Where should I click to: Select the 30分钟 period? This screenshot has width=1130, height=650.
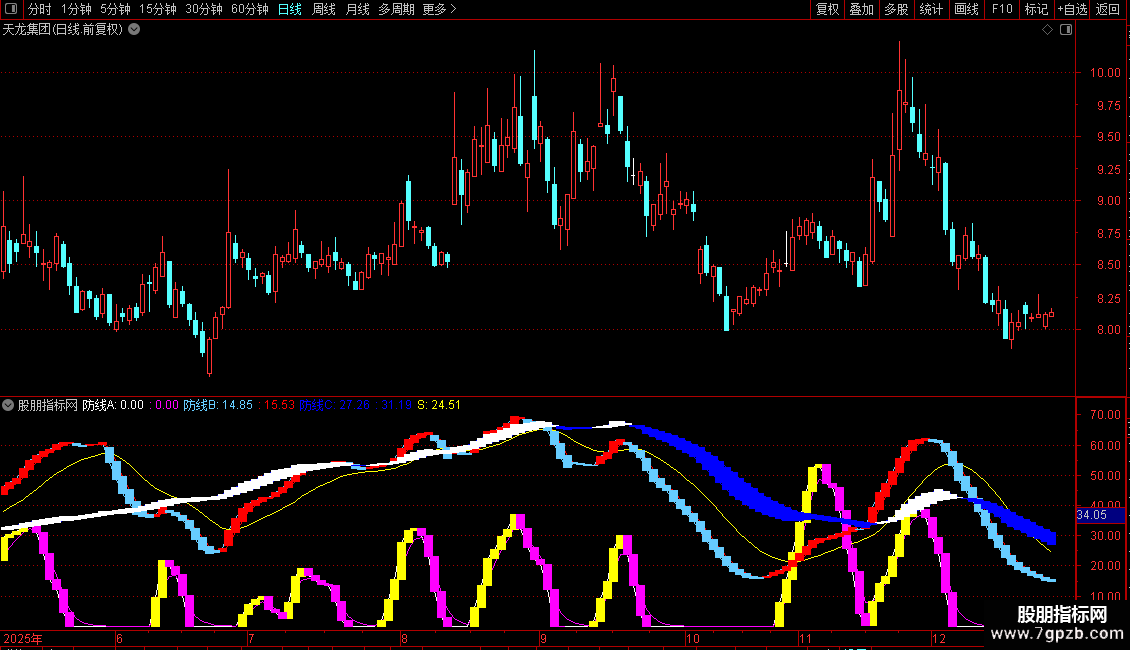(x=204, y=9)
